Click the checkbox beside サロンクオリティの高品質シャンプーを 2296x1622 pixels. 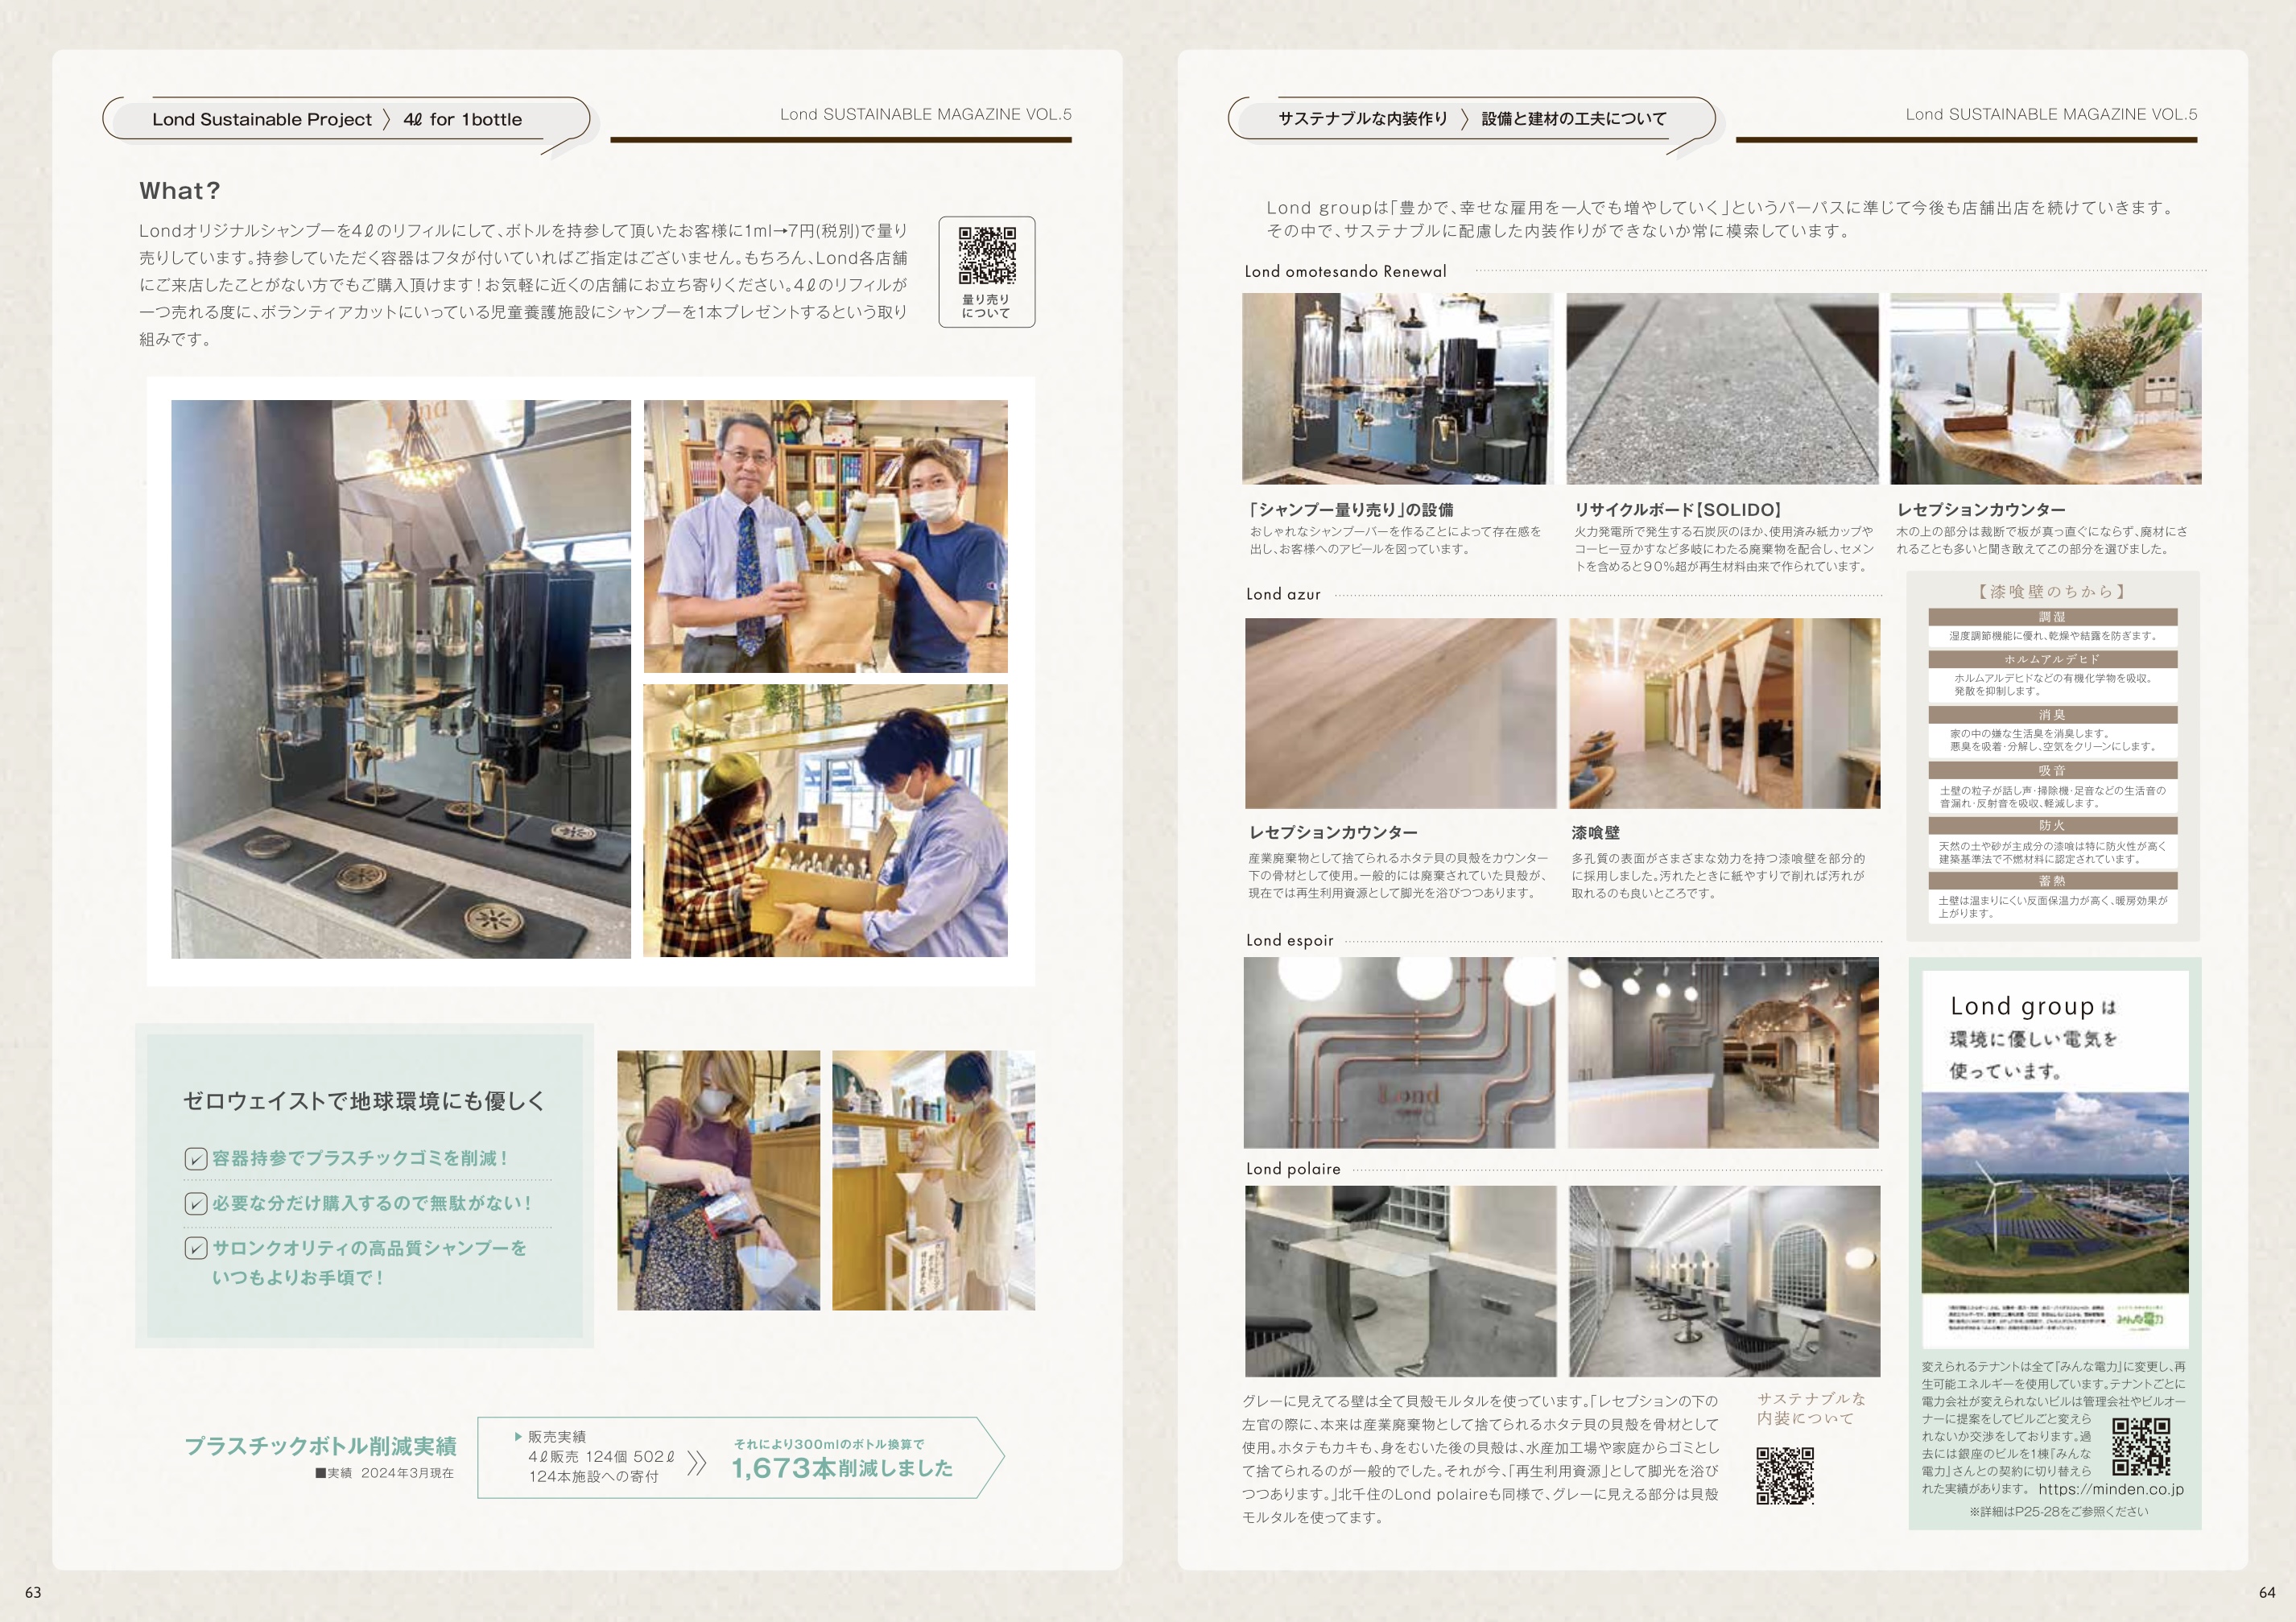(195, 1248)
